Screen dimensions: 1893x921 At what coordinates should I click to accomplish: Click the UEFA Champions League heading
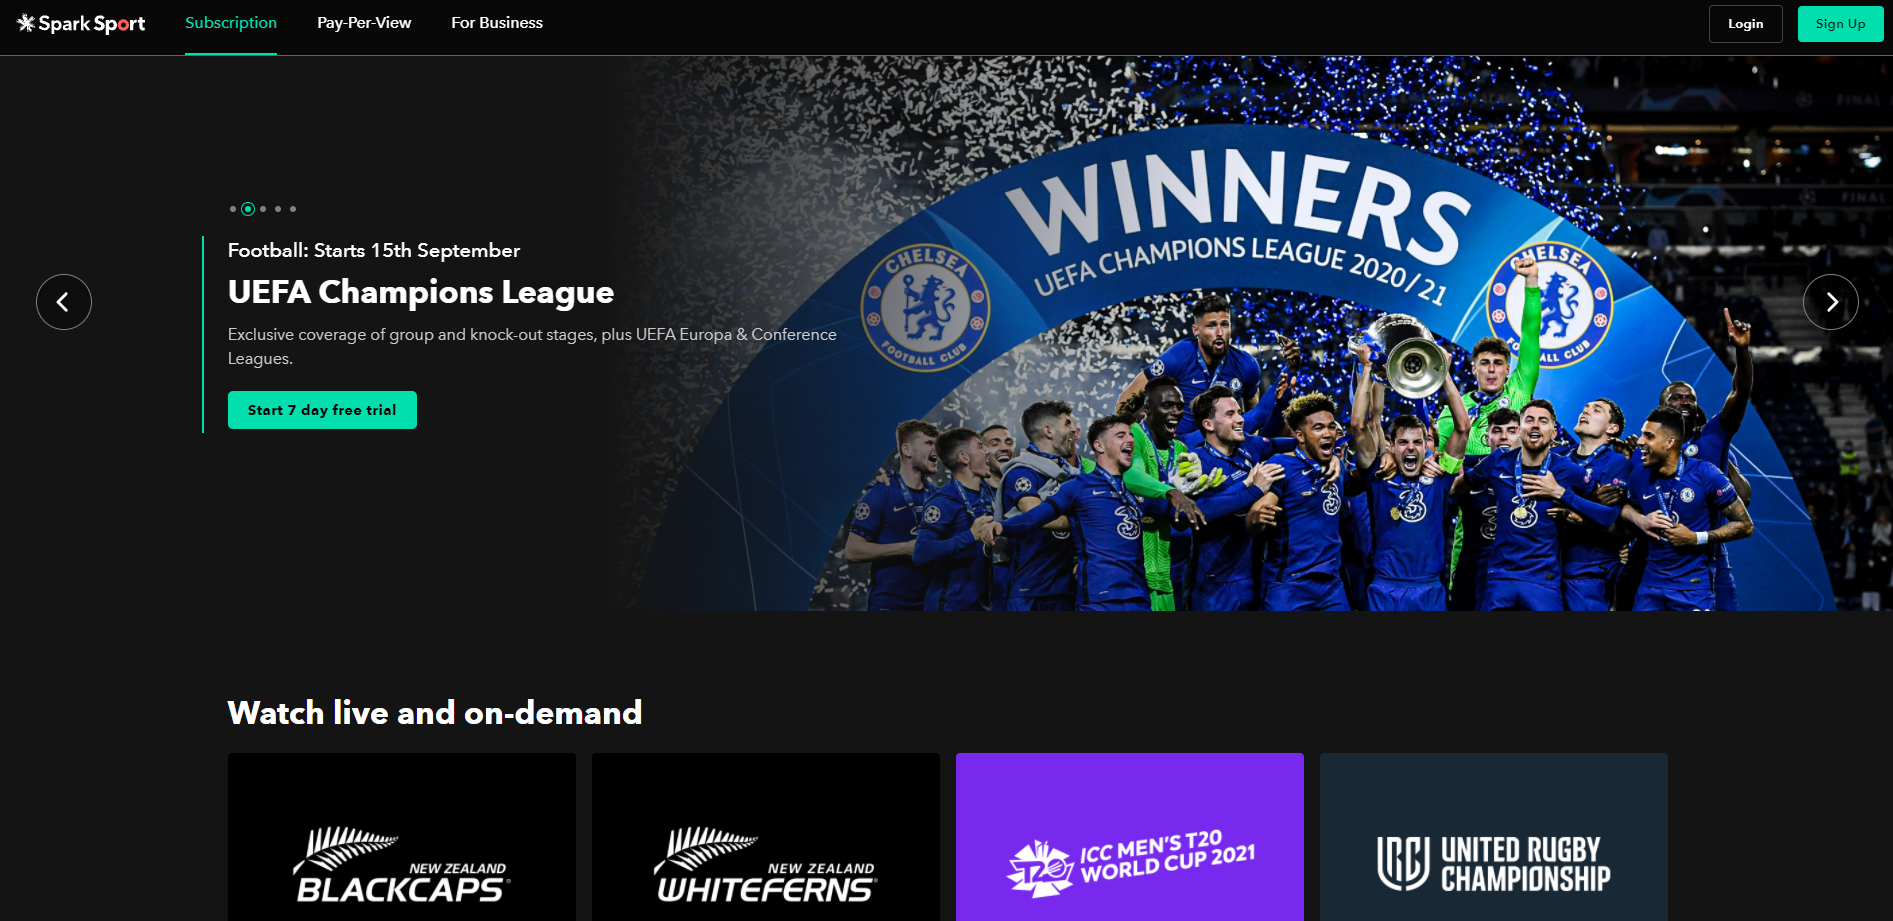421,292
